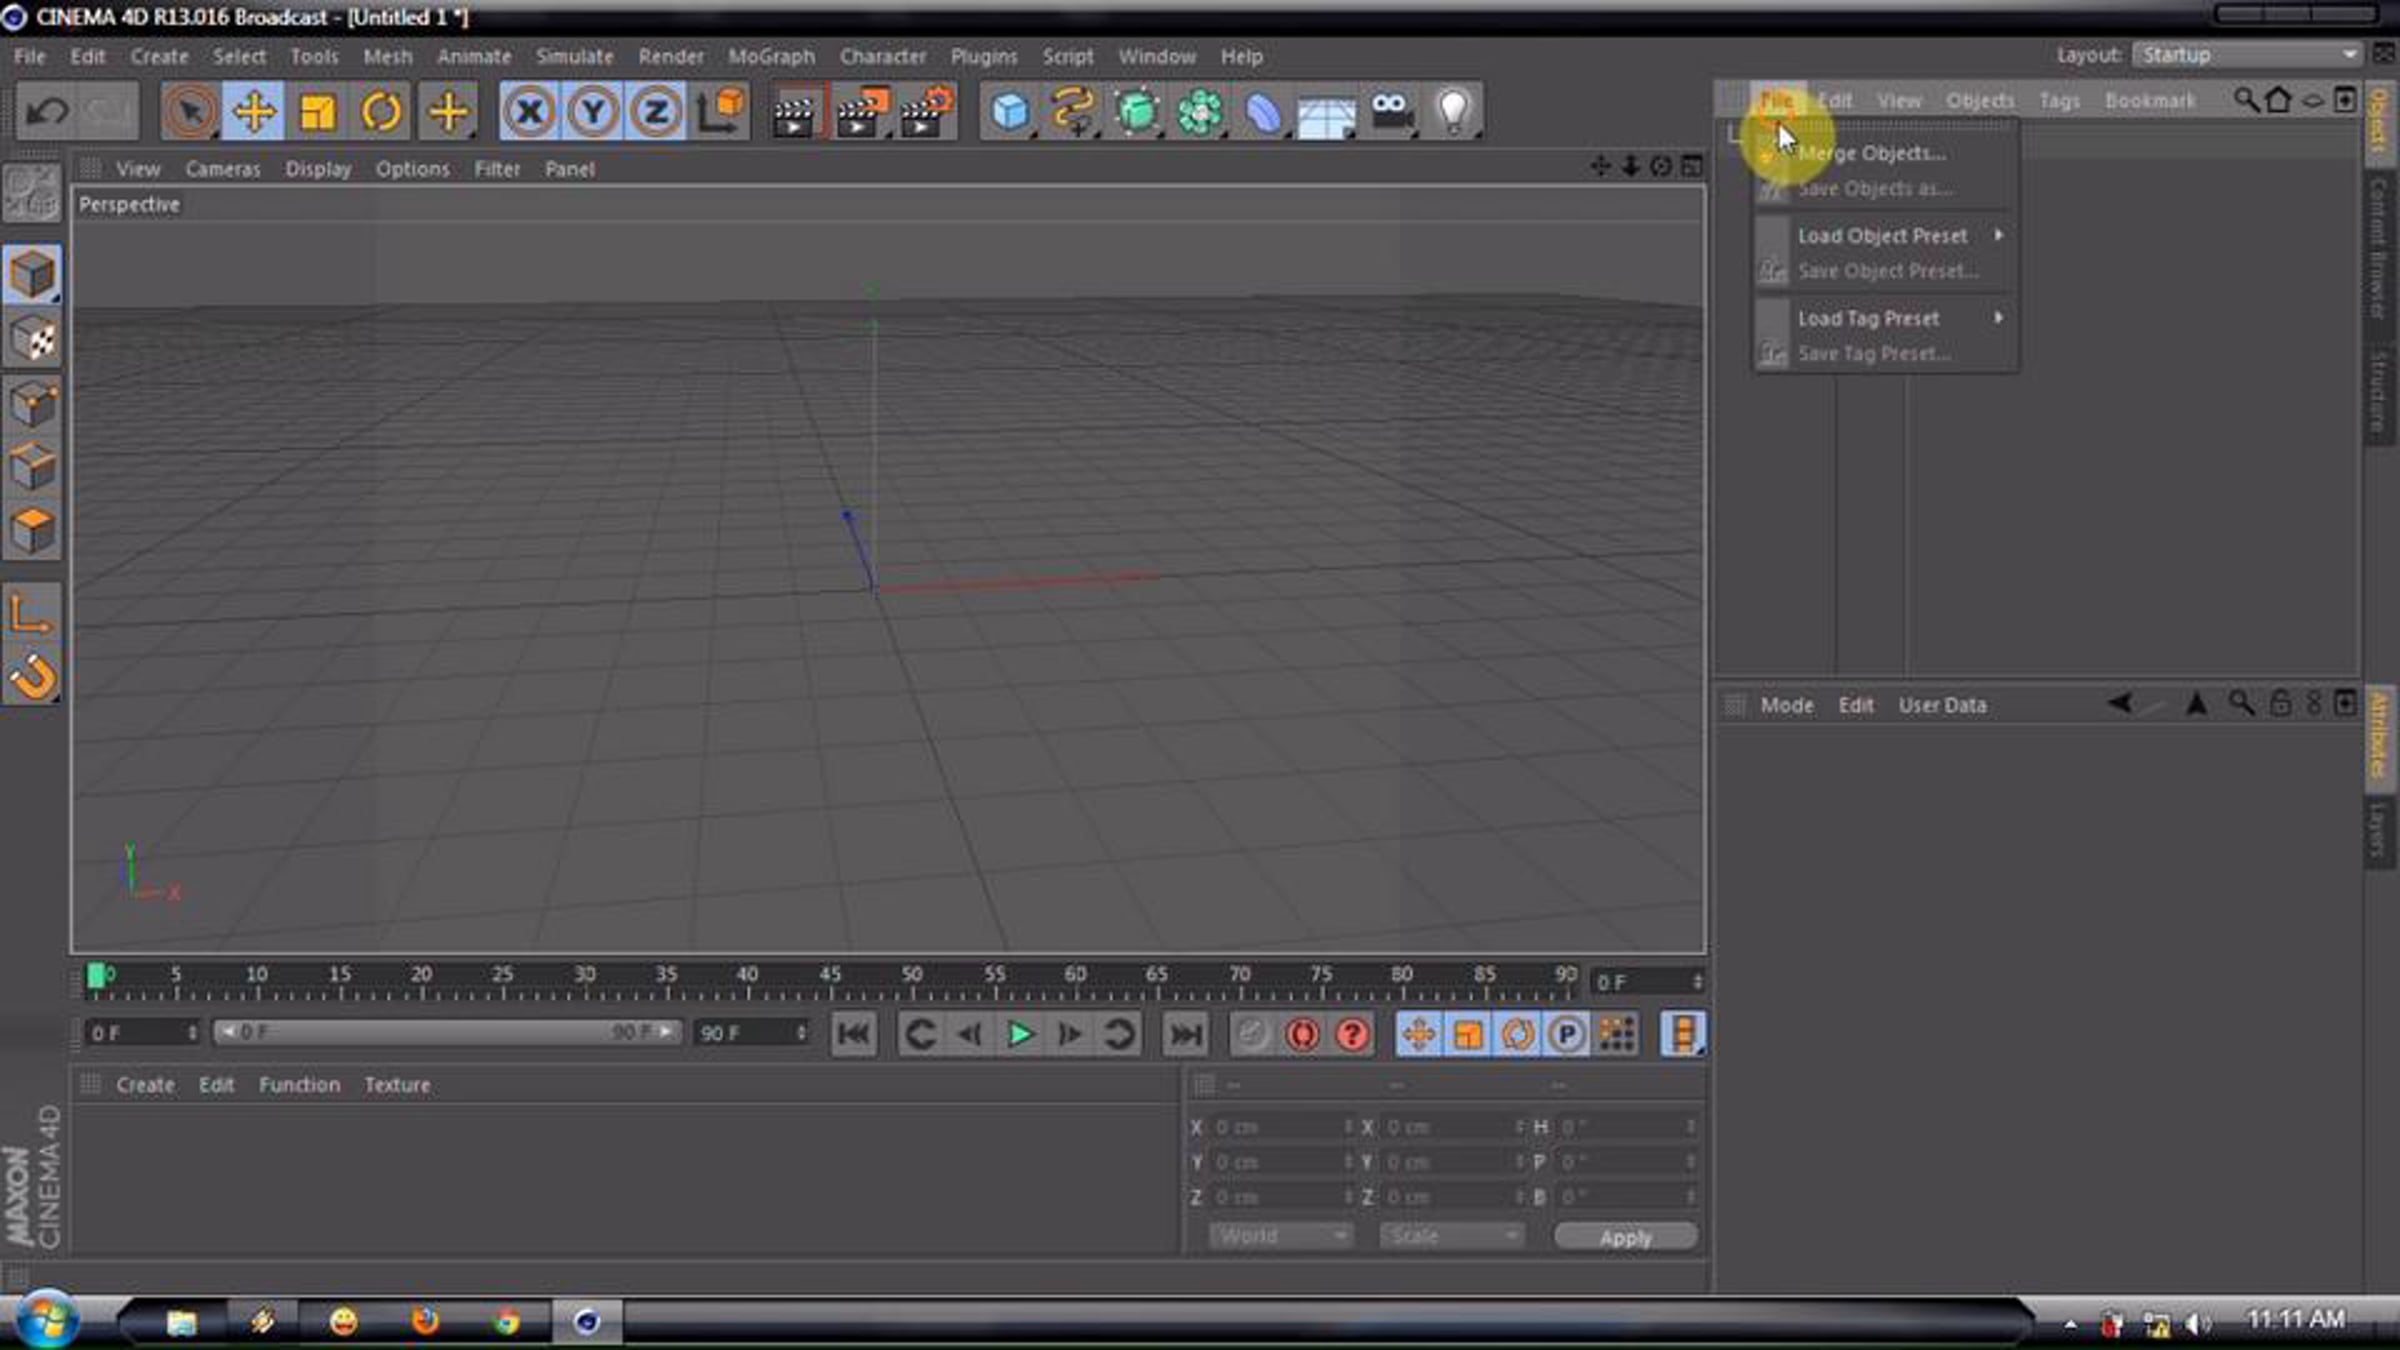
Task: Open the spline tools icon
Action: [1073, 111]
